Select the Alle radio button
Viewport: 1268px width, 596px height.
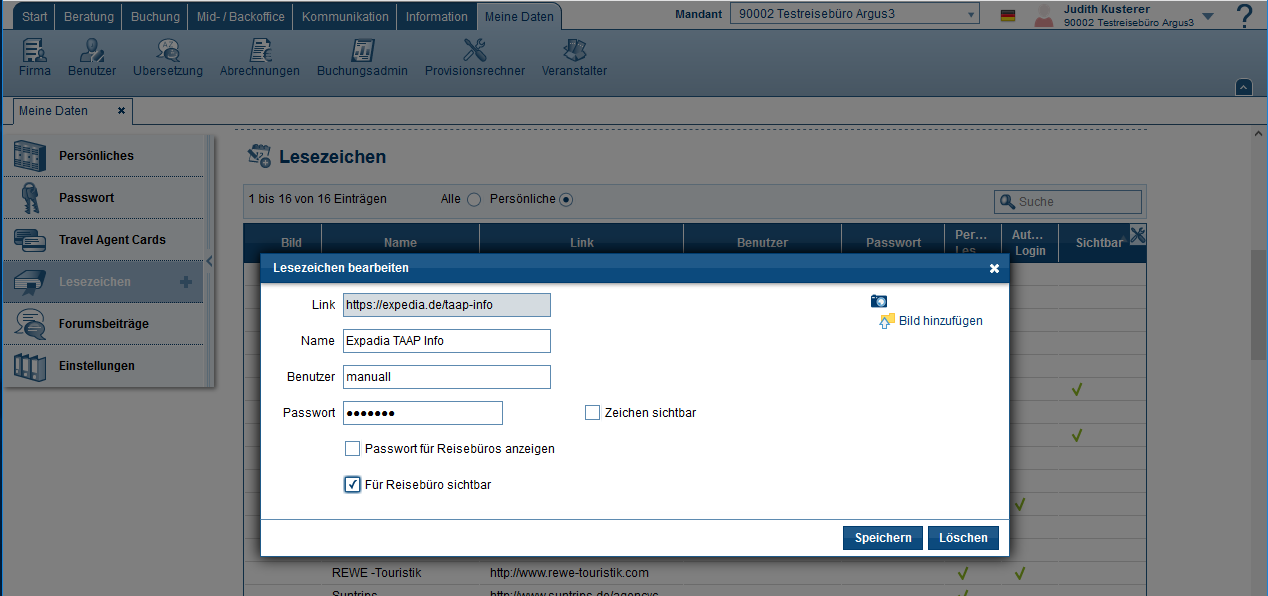(x=474, y=200)
